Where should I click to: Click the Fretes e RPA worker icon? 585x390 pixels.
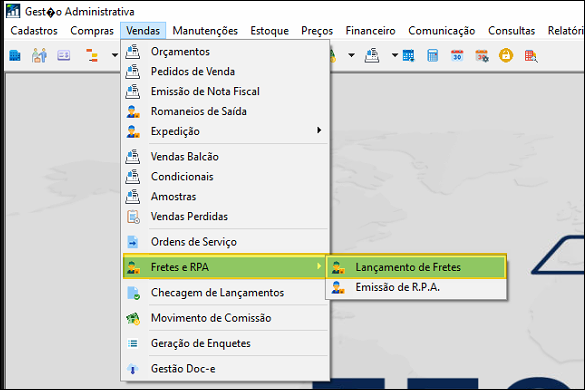(133, 268)
